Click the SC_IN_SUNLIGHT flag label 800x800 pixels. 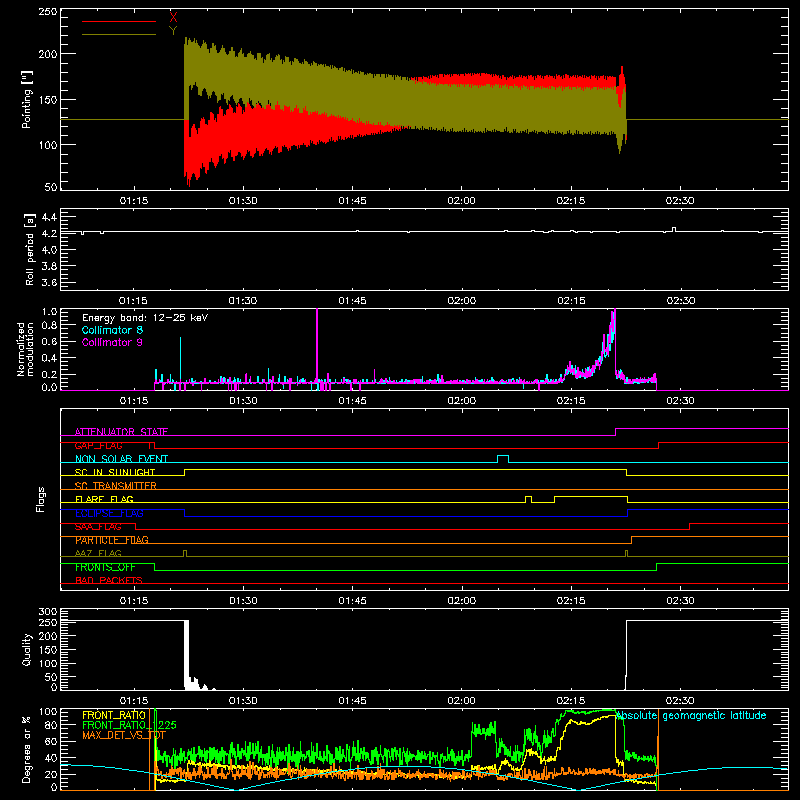click(115, 472)
